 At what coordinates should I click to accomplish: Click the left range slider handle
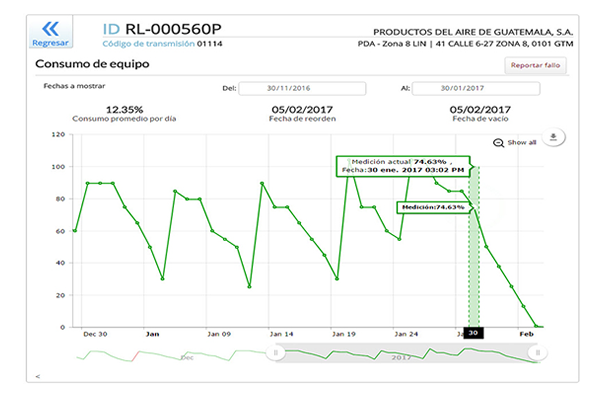click(278, 352)
